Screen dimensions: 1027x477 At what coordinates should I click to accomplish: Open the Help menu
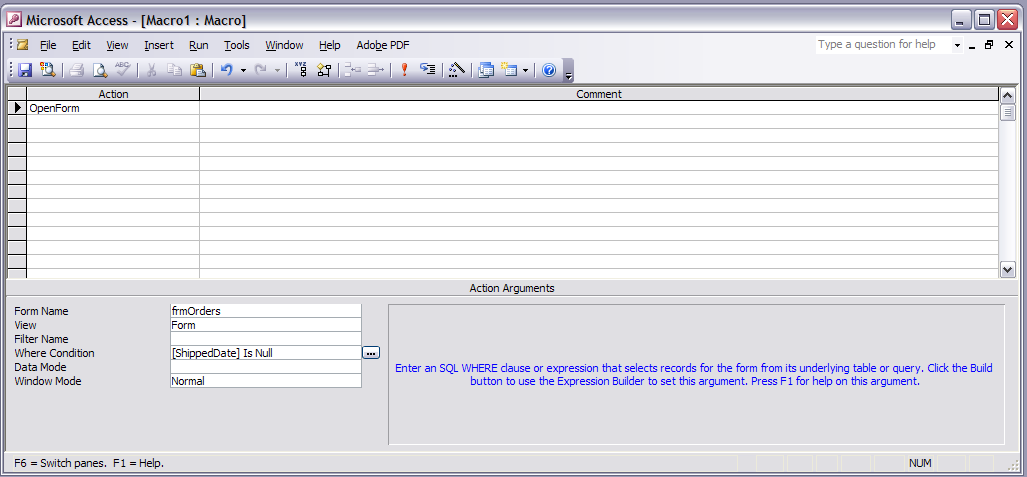coord(329,45)
